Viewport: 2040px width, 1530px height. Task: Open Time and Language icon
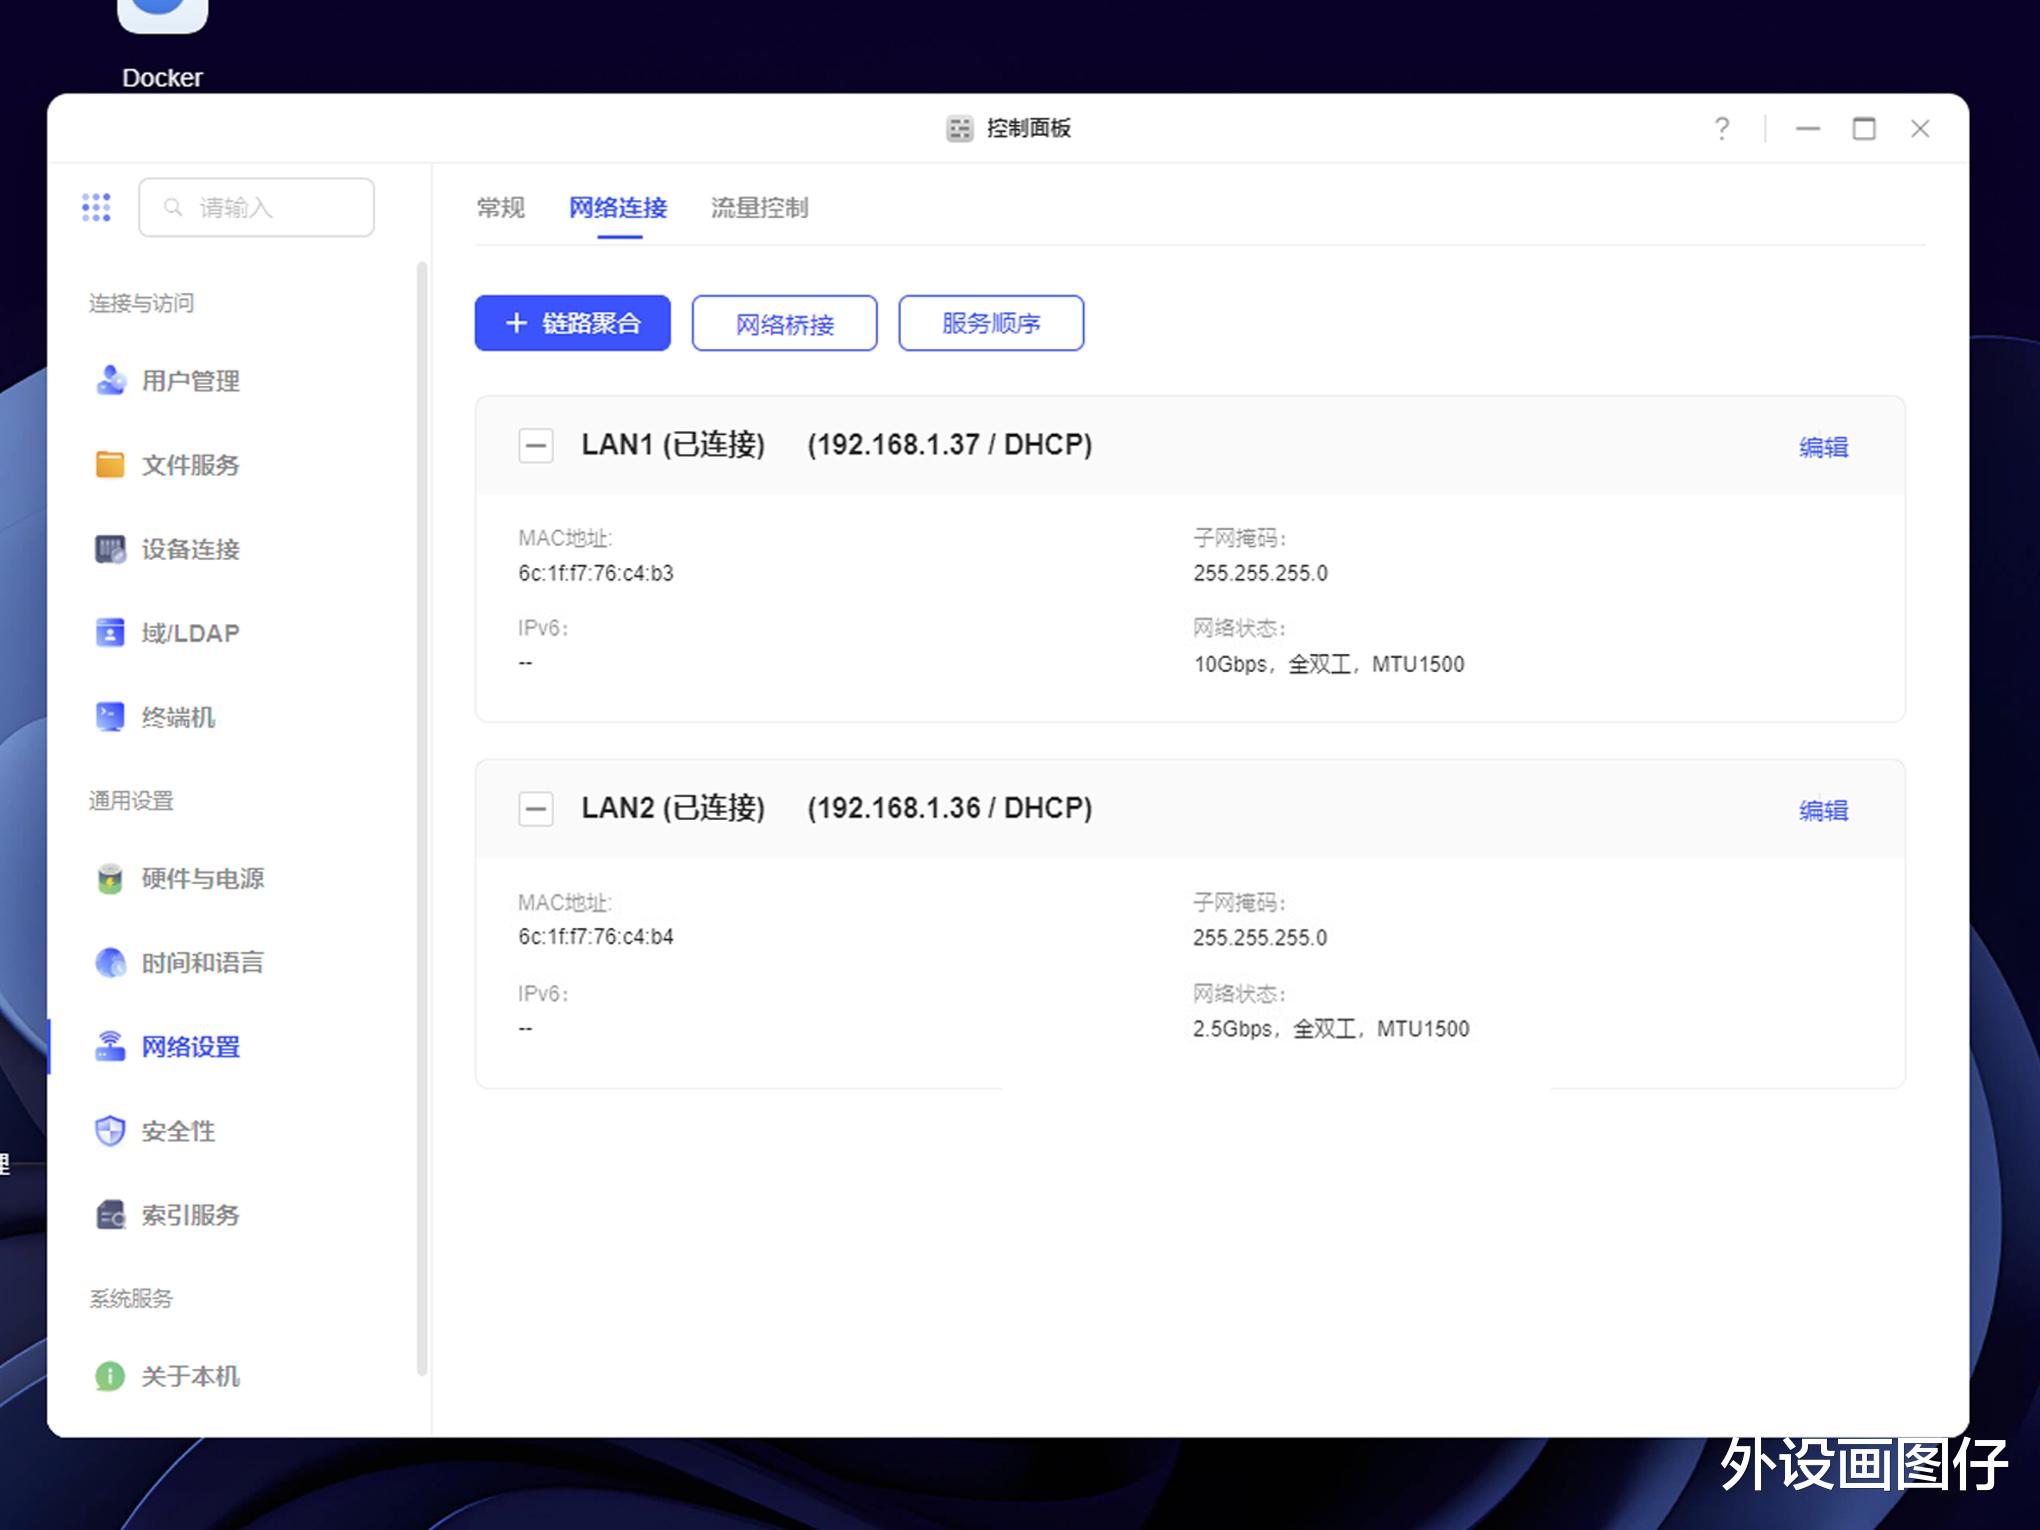click(x=110, y=963)
